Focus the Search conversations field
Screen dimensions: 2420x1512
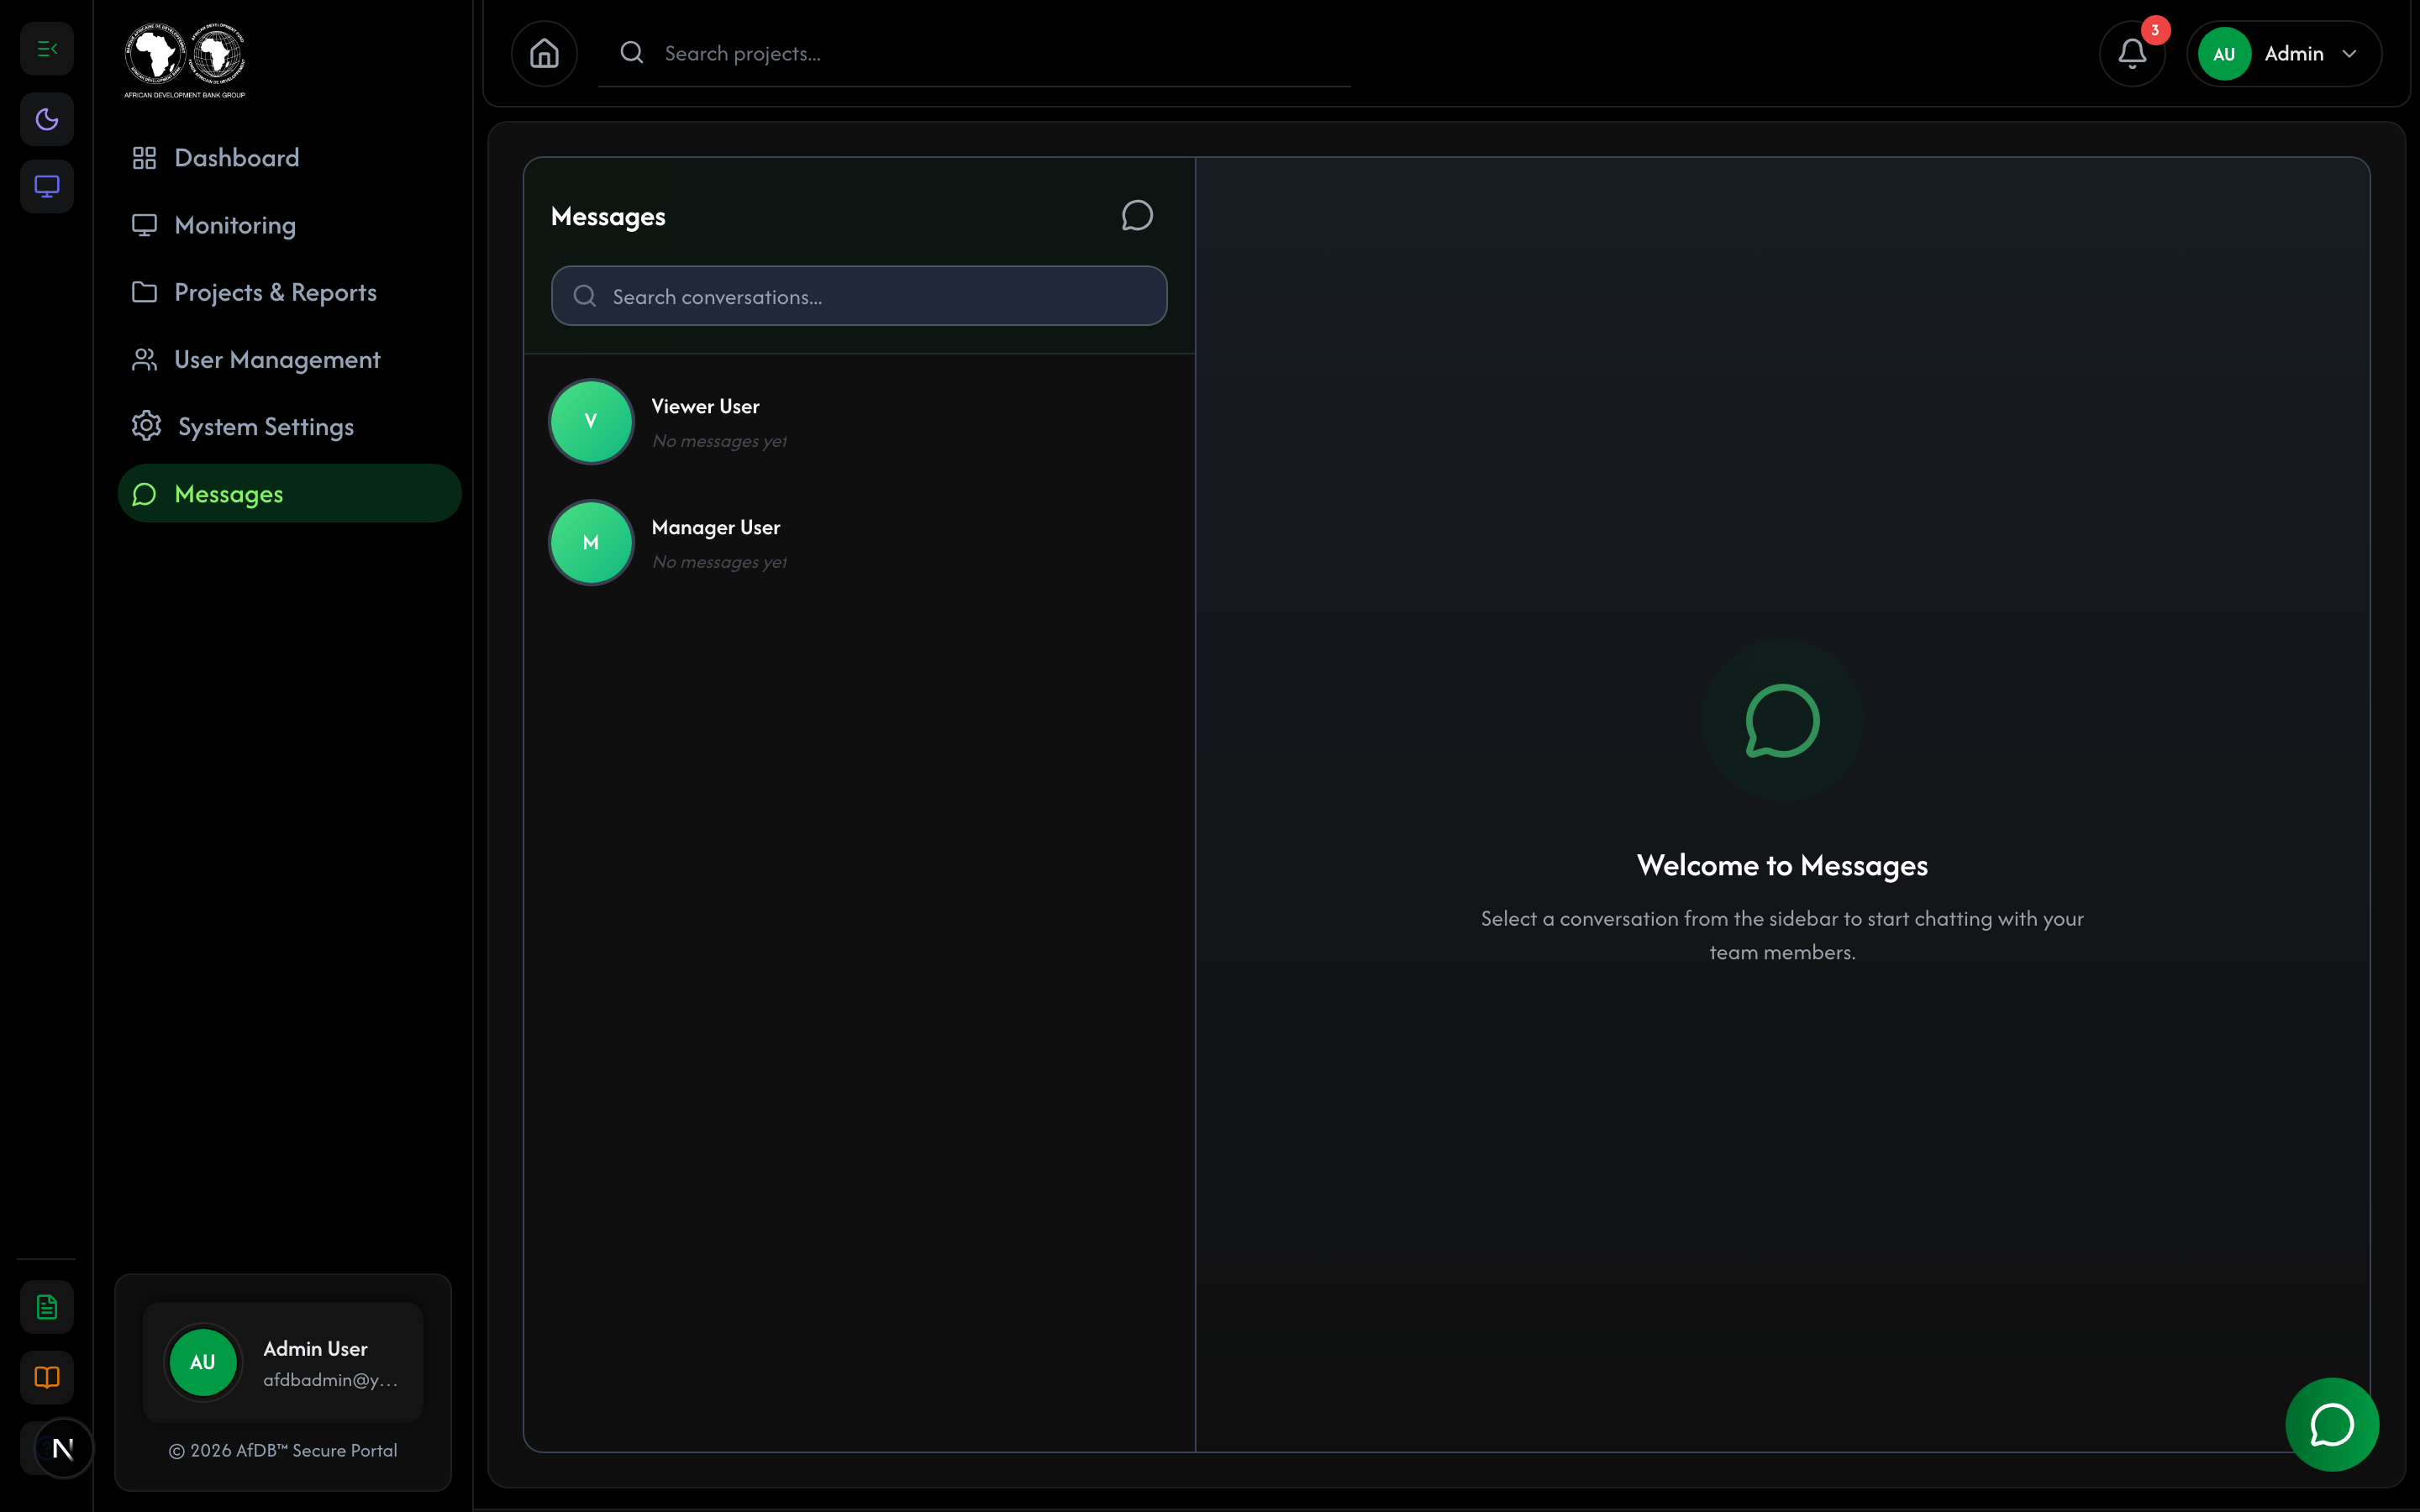[x=859, y=296]
